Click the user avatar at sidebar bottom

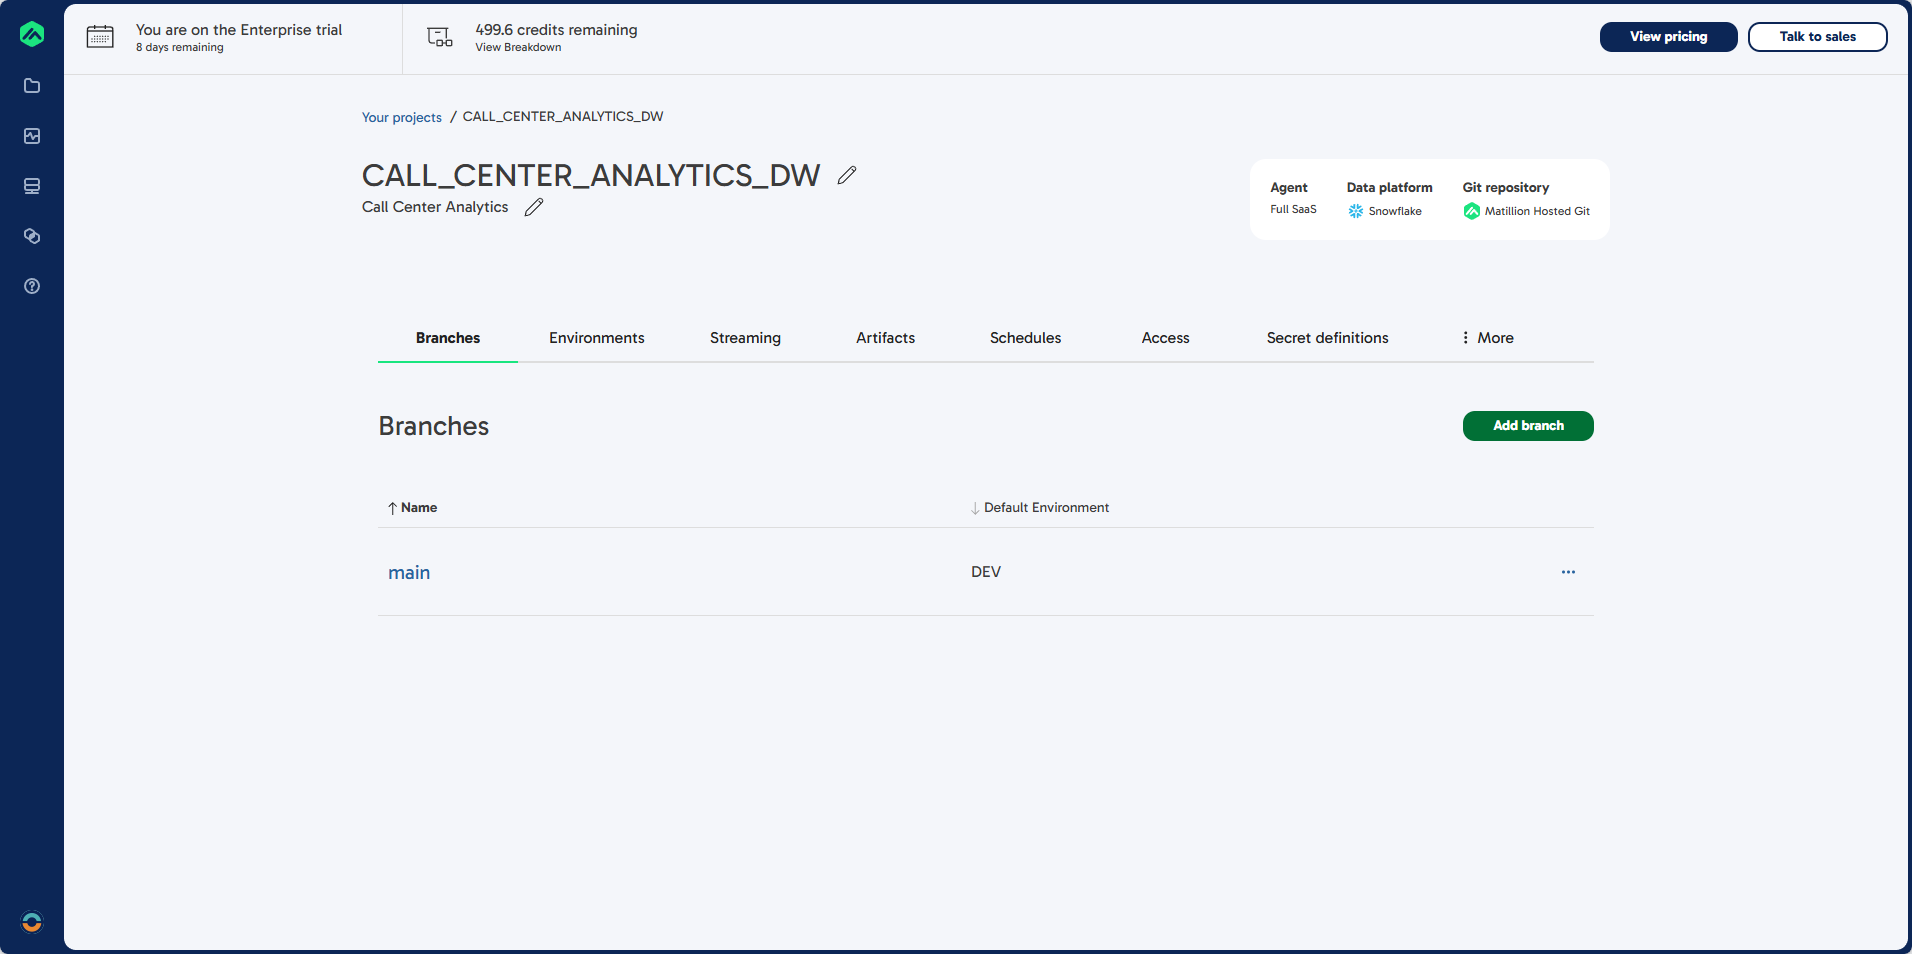tap(32, 922)
